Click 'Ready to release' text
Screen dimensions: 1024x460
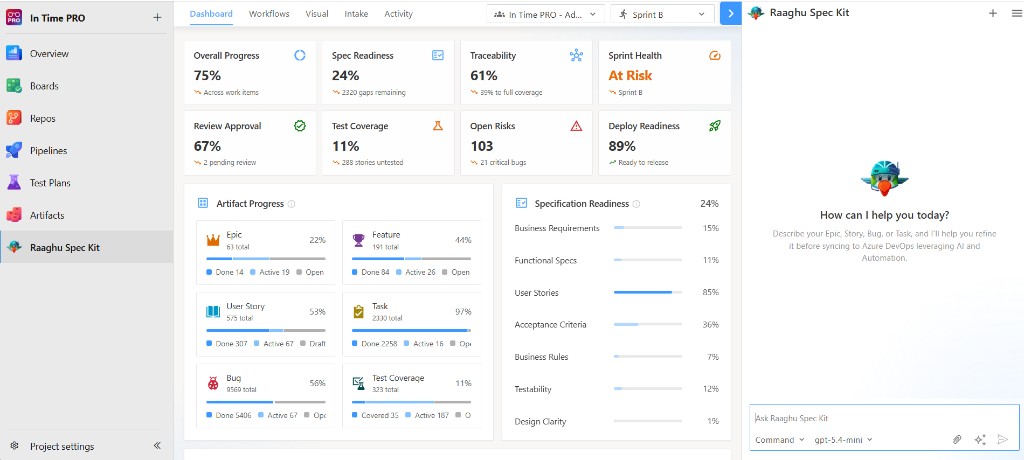tap(643, 163)
